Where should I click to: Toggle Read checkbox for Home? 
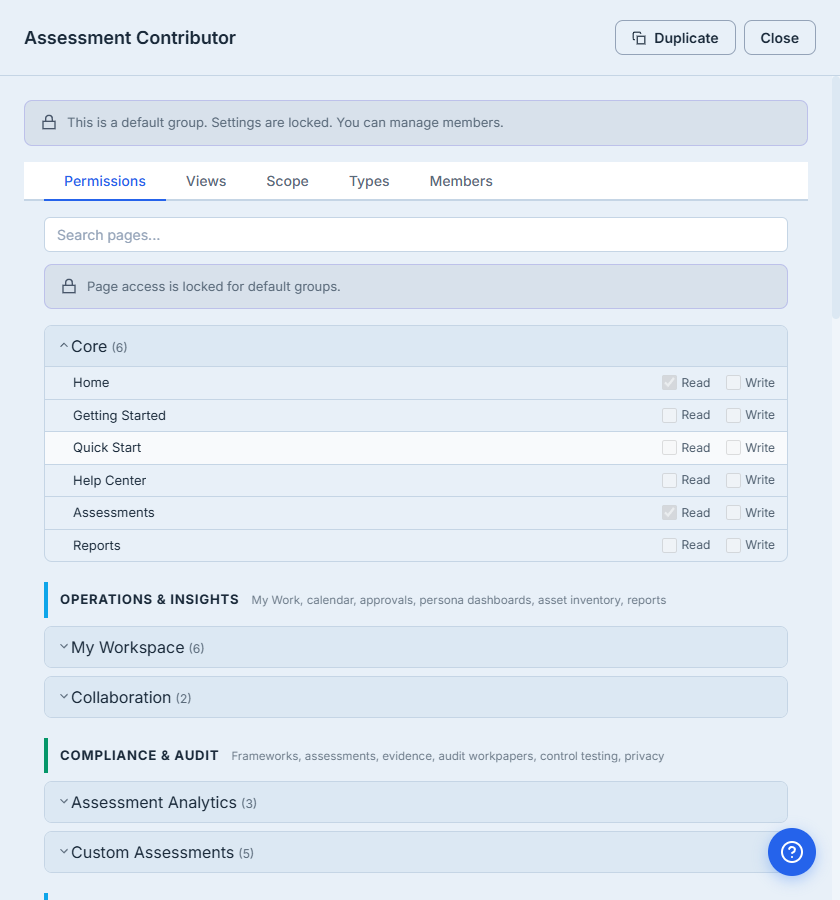pos(669,382)
